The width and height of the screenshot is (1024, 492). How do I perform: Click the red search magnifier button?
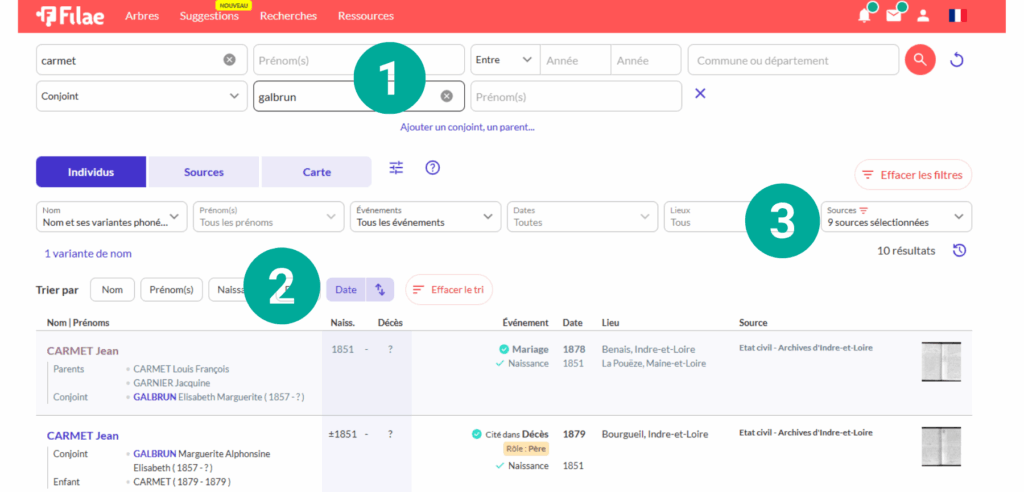tap(920, 60)
